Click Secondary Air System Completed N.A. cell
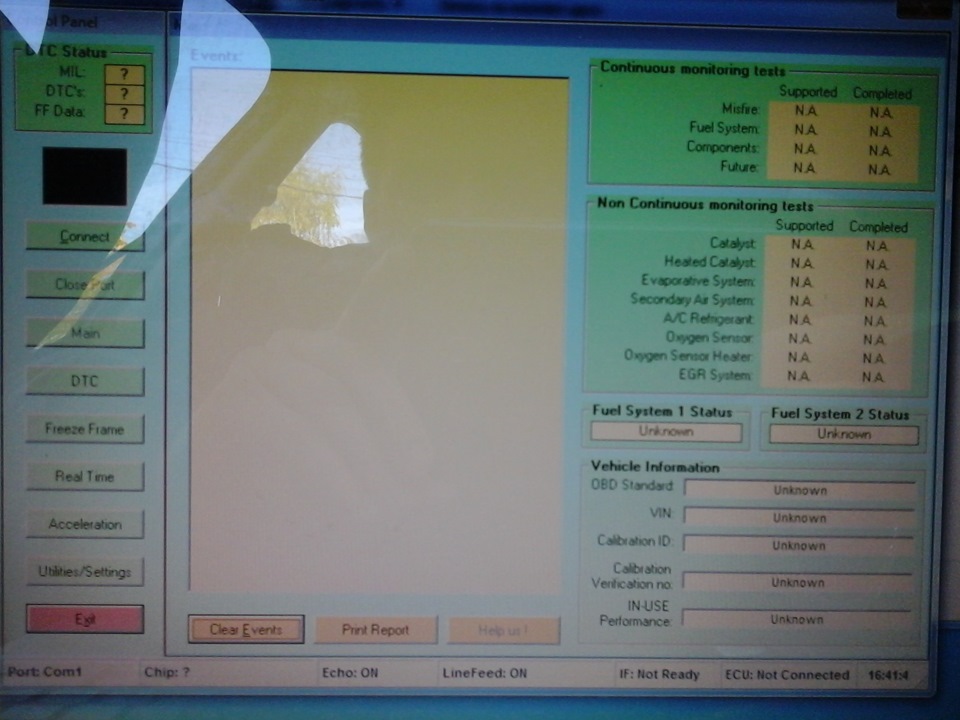The image size is (960, 720). click(875, 302)
